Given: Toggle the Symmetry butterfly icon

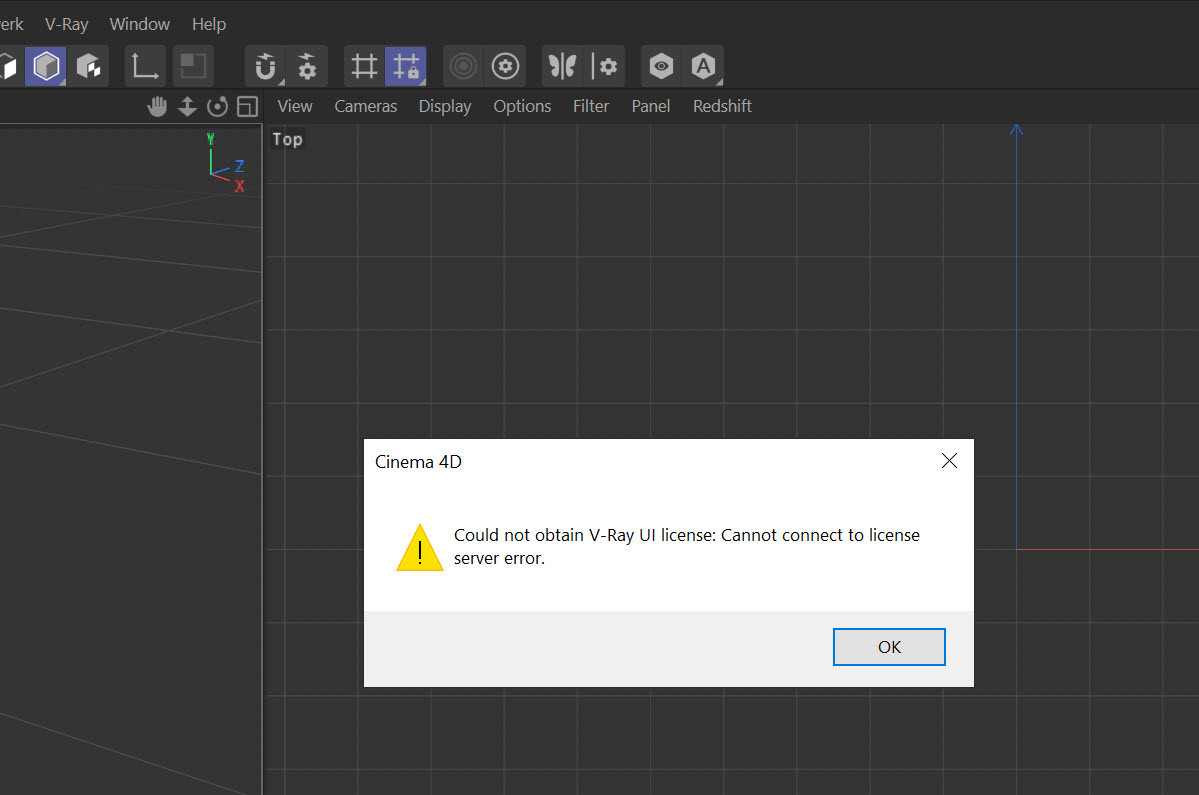Looking at the screenshot, I should (562, 67).
